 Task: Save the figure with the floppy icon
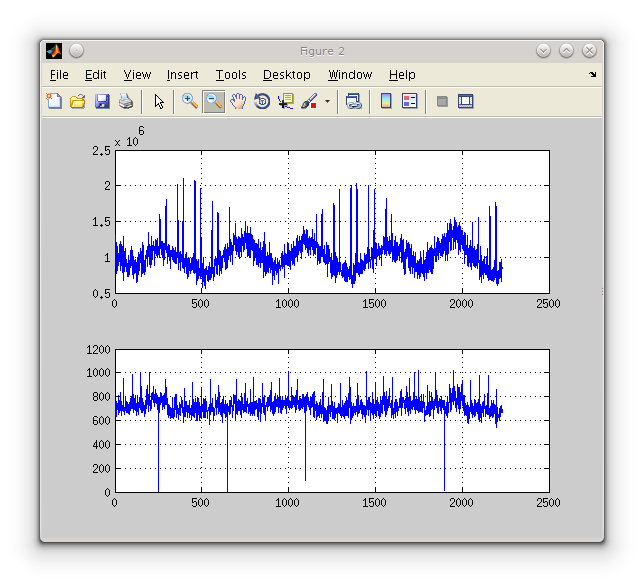tap(101, 101)
